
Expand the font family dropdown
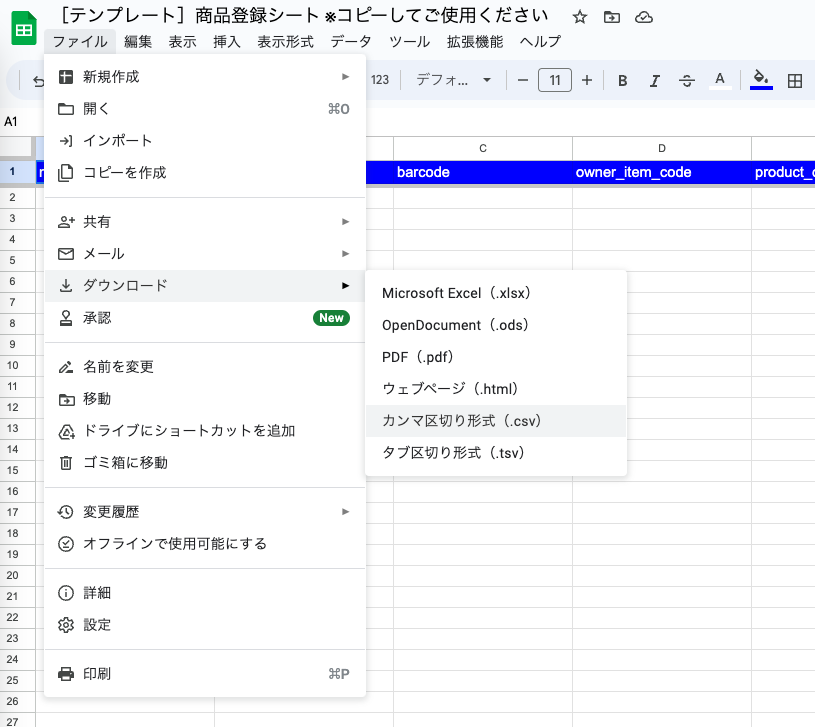click(455, 80)
